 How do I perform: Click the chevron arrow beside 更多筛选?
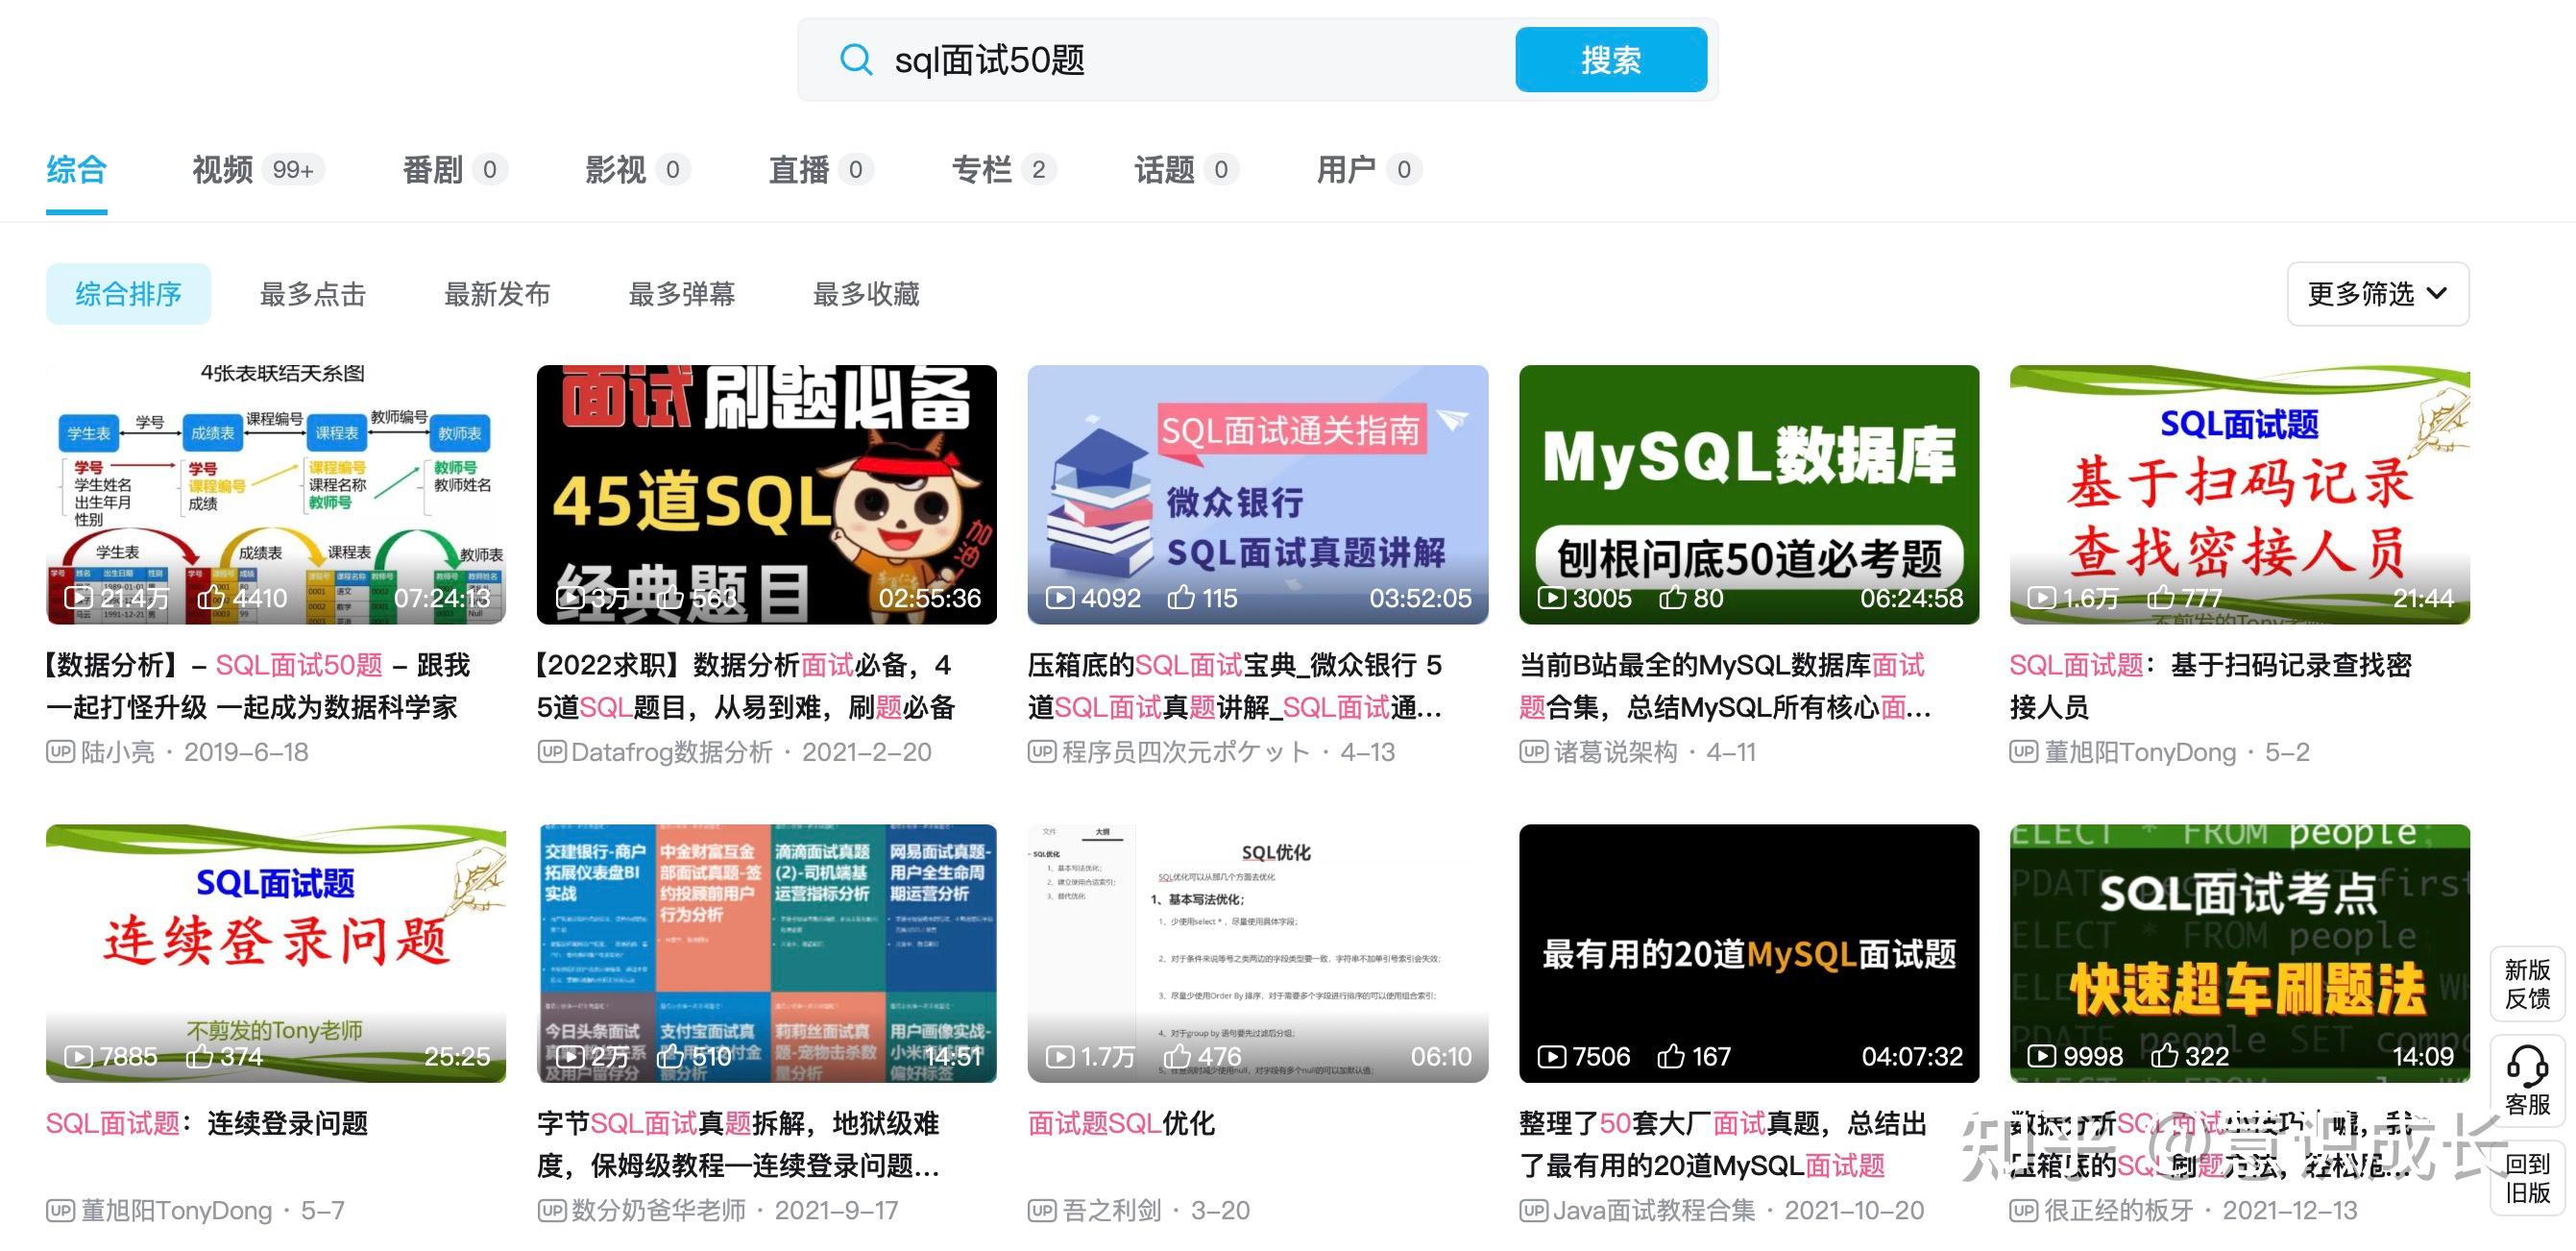(2438, 294)
